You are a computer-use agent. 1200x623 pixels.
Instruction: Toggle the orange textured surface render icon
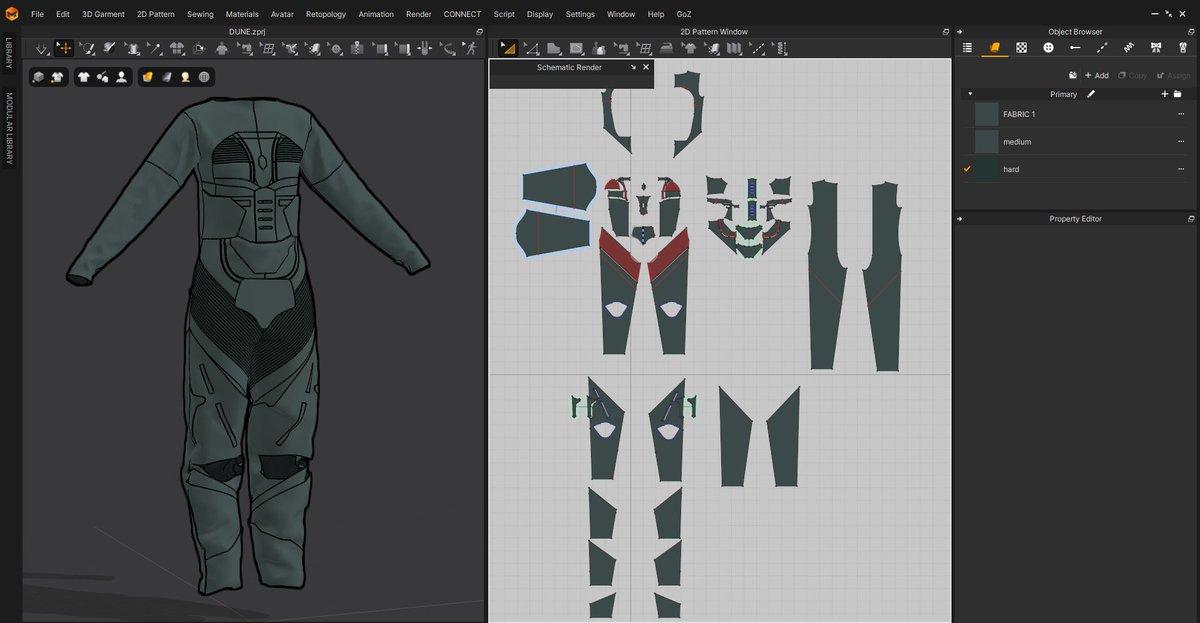point(147,77)
